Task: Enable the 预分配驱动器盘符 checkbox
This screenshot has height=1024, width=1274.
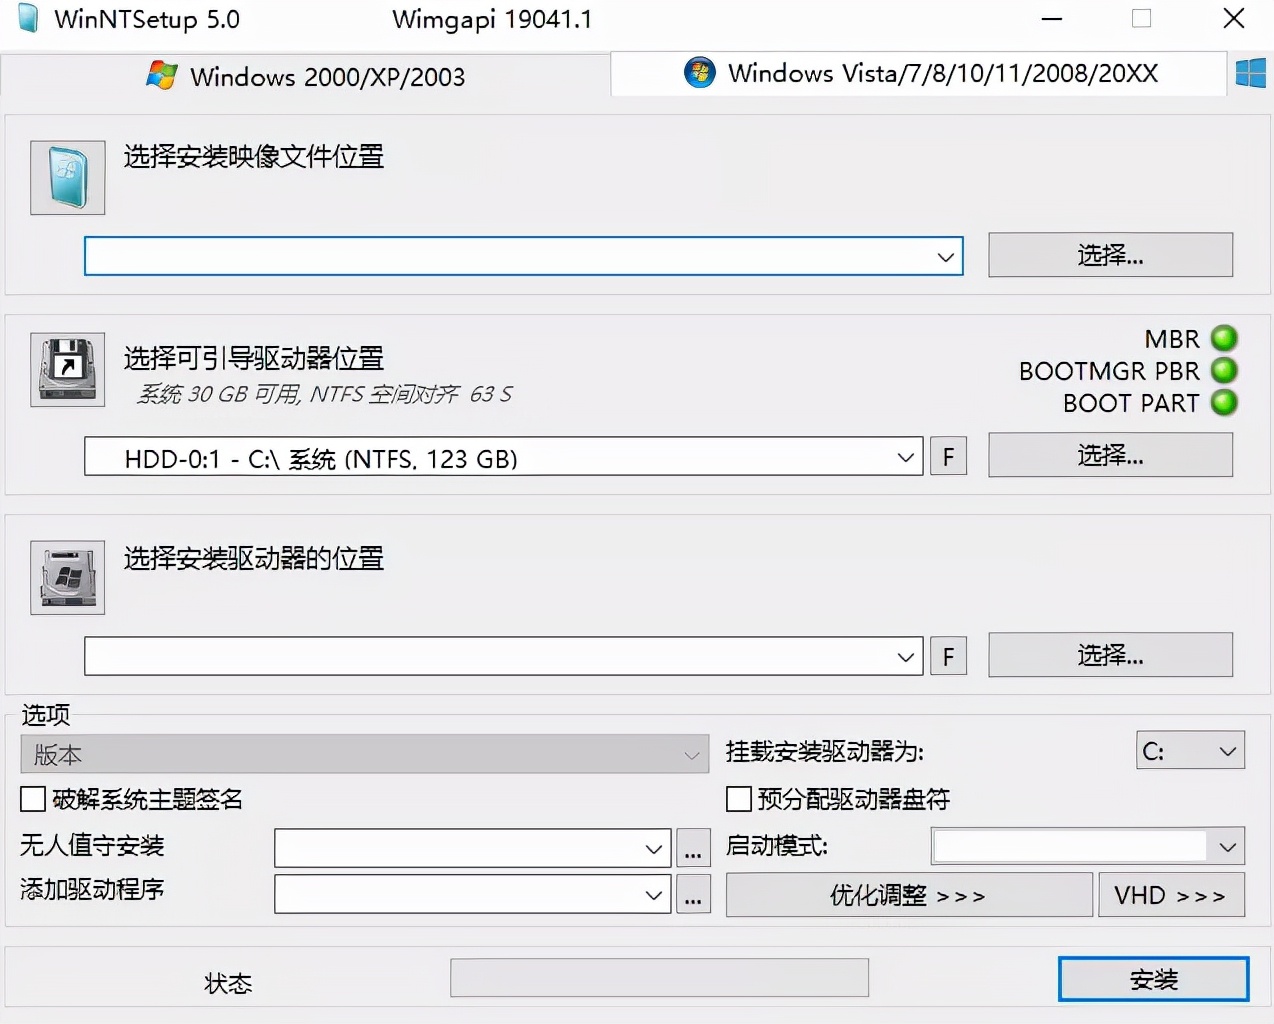Action: click(x=738, y=799)
